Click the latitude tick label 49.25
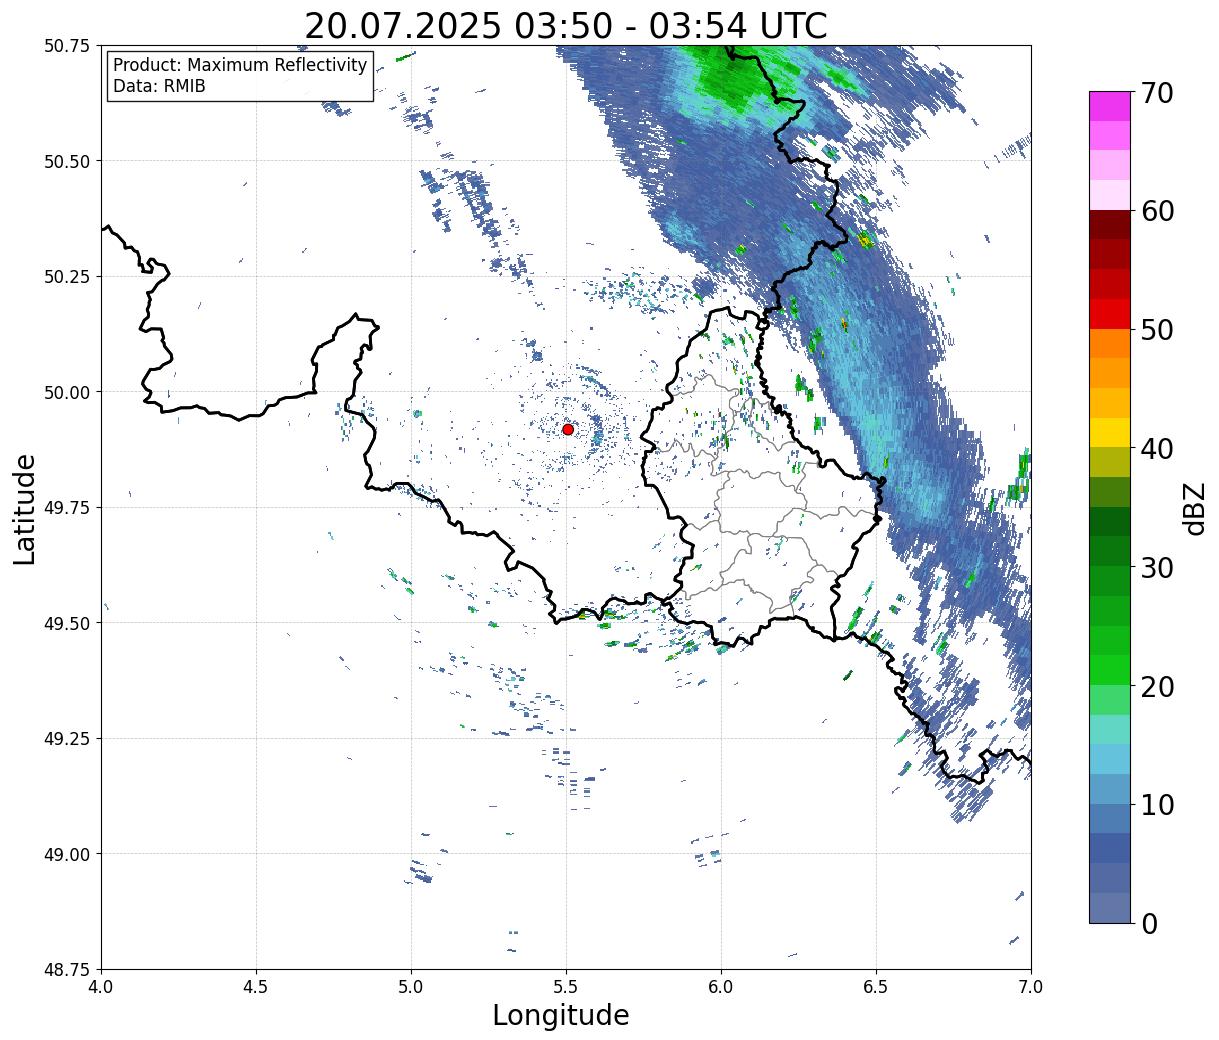The height and width of the screenshot is (1040, 1219). [67, 739]
